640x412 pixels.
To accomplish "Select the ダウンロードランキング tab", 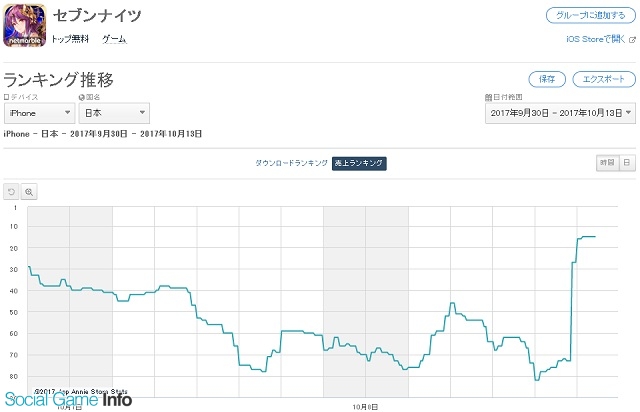I will click(291, 163).
